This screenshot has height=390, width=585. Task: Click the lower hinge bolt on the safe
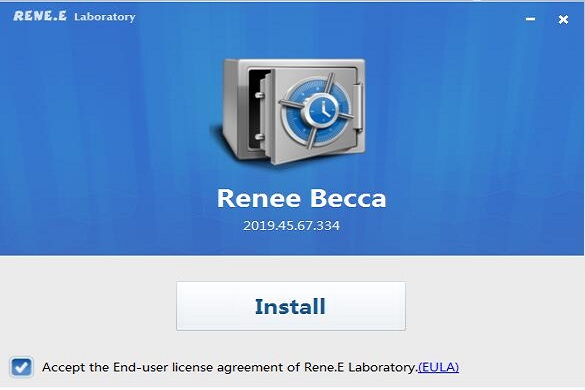click(x=260, y=137)
